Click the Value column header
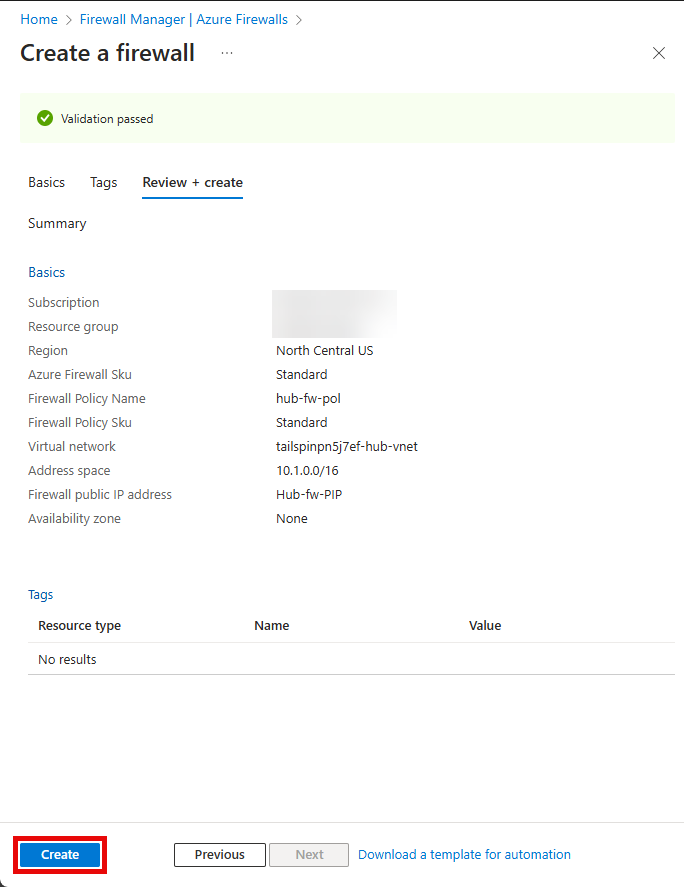This screenshot has width=684, height=887. tap(485, 626)
